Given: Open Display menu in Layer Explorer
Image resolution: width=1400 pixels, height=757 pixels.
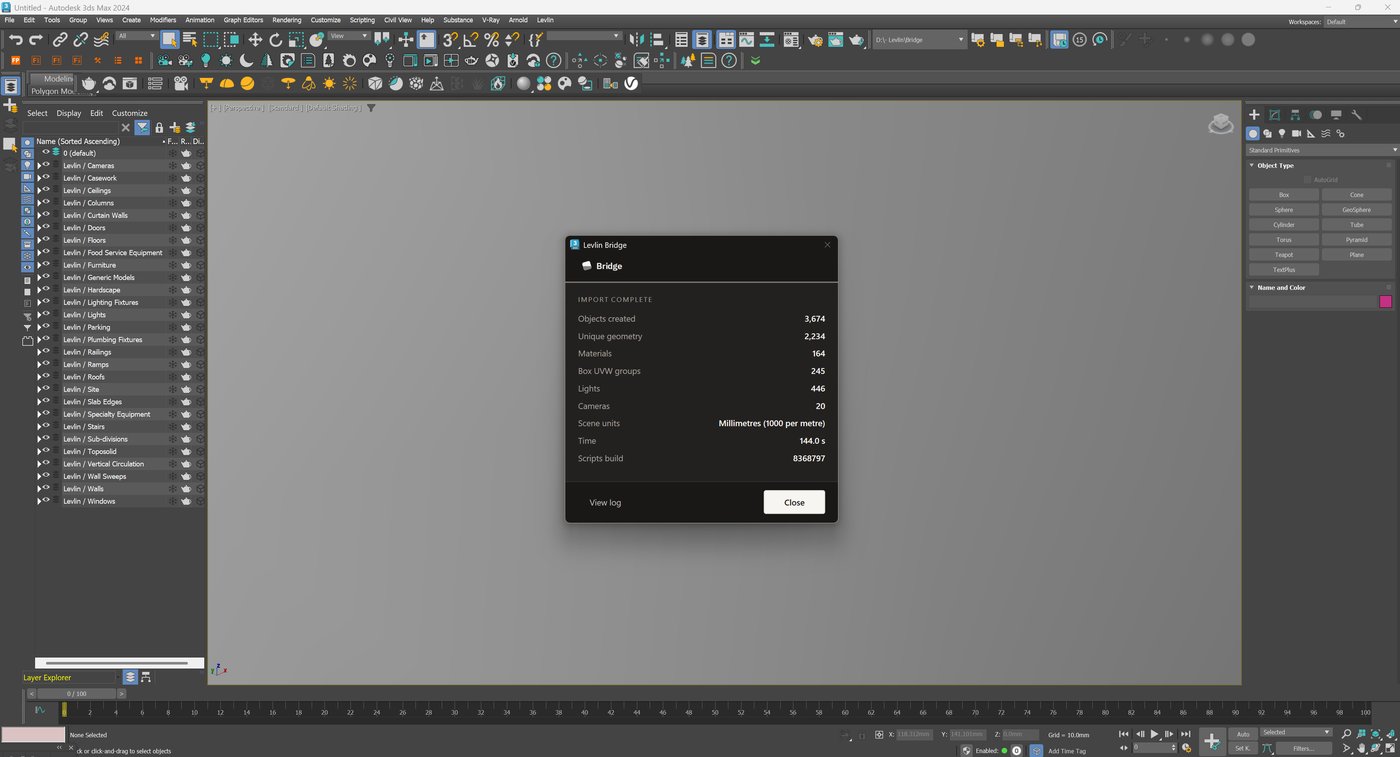Looking at the screenshot, I should [x=69, y=113].
